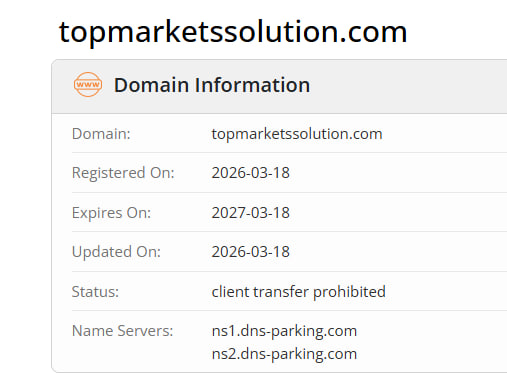Select the domain value topmarketssolution.com in table
This screenshot has width=507, height=384.
click(297, 134)
